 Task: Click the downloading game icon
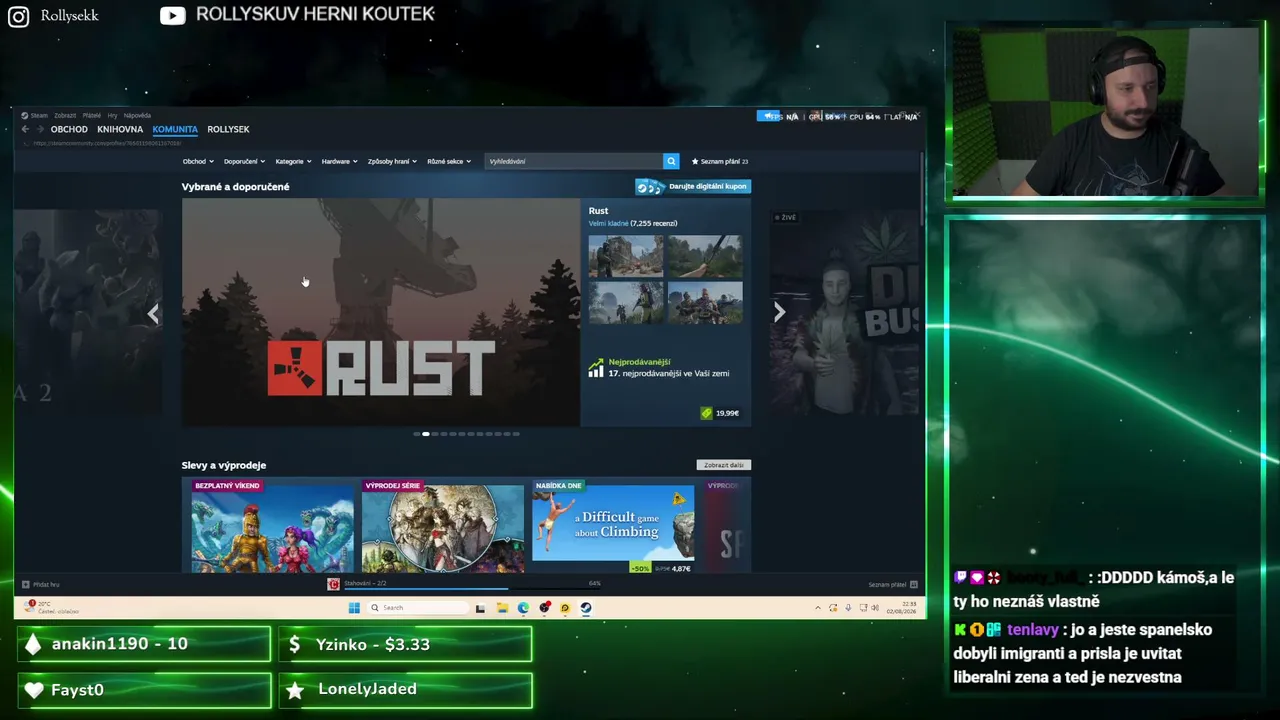pos(334,584)
